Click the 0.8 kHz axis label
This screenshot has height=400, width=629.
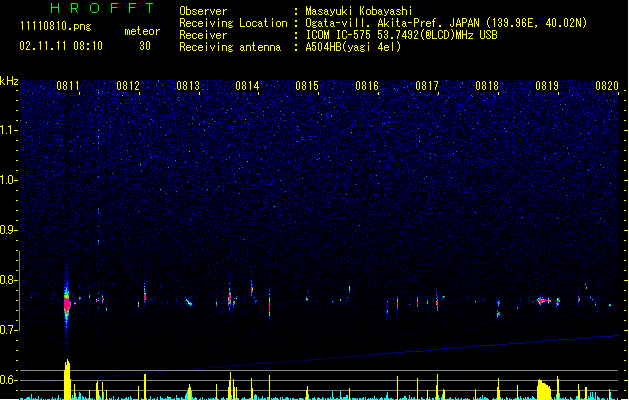coord(9,280)
